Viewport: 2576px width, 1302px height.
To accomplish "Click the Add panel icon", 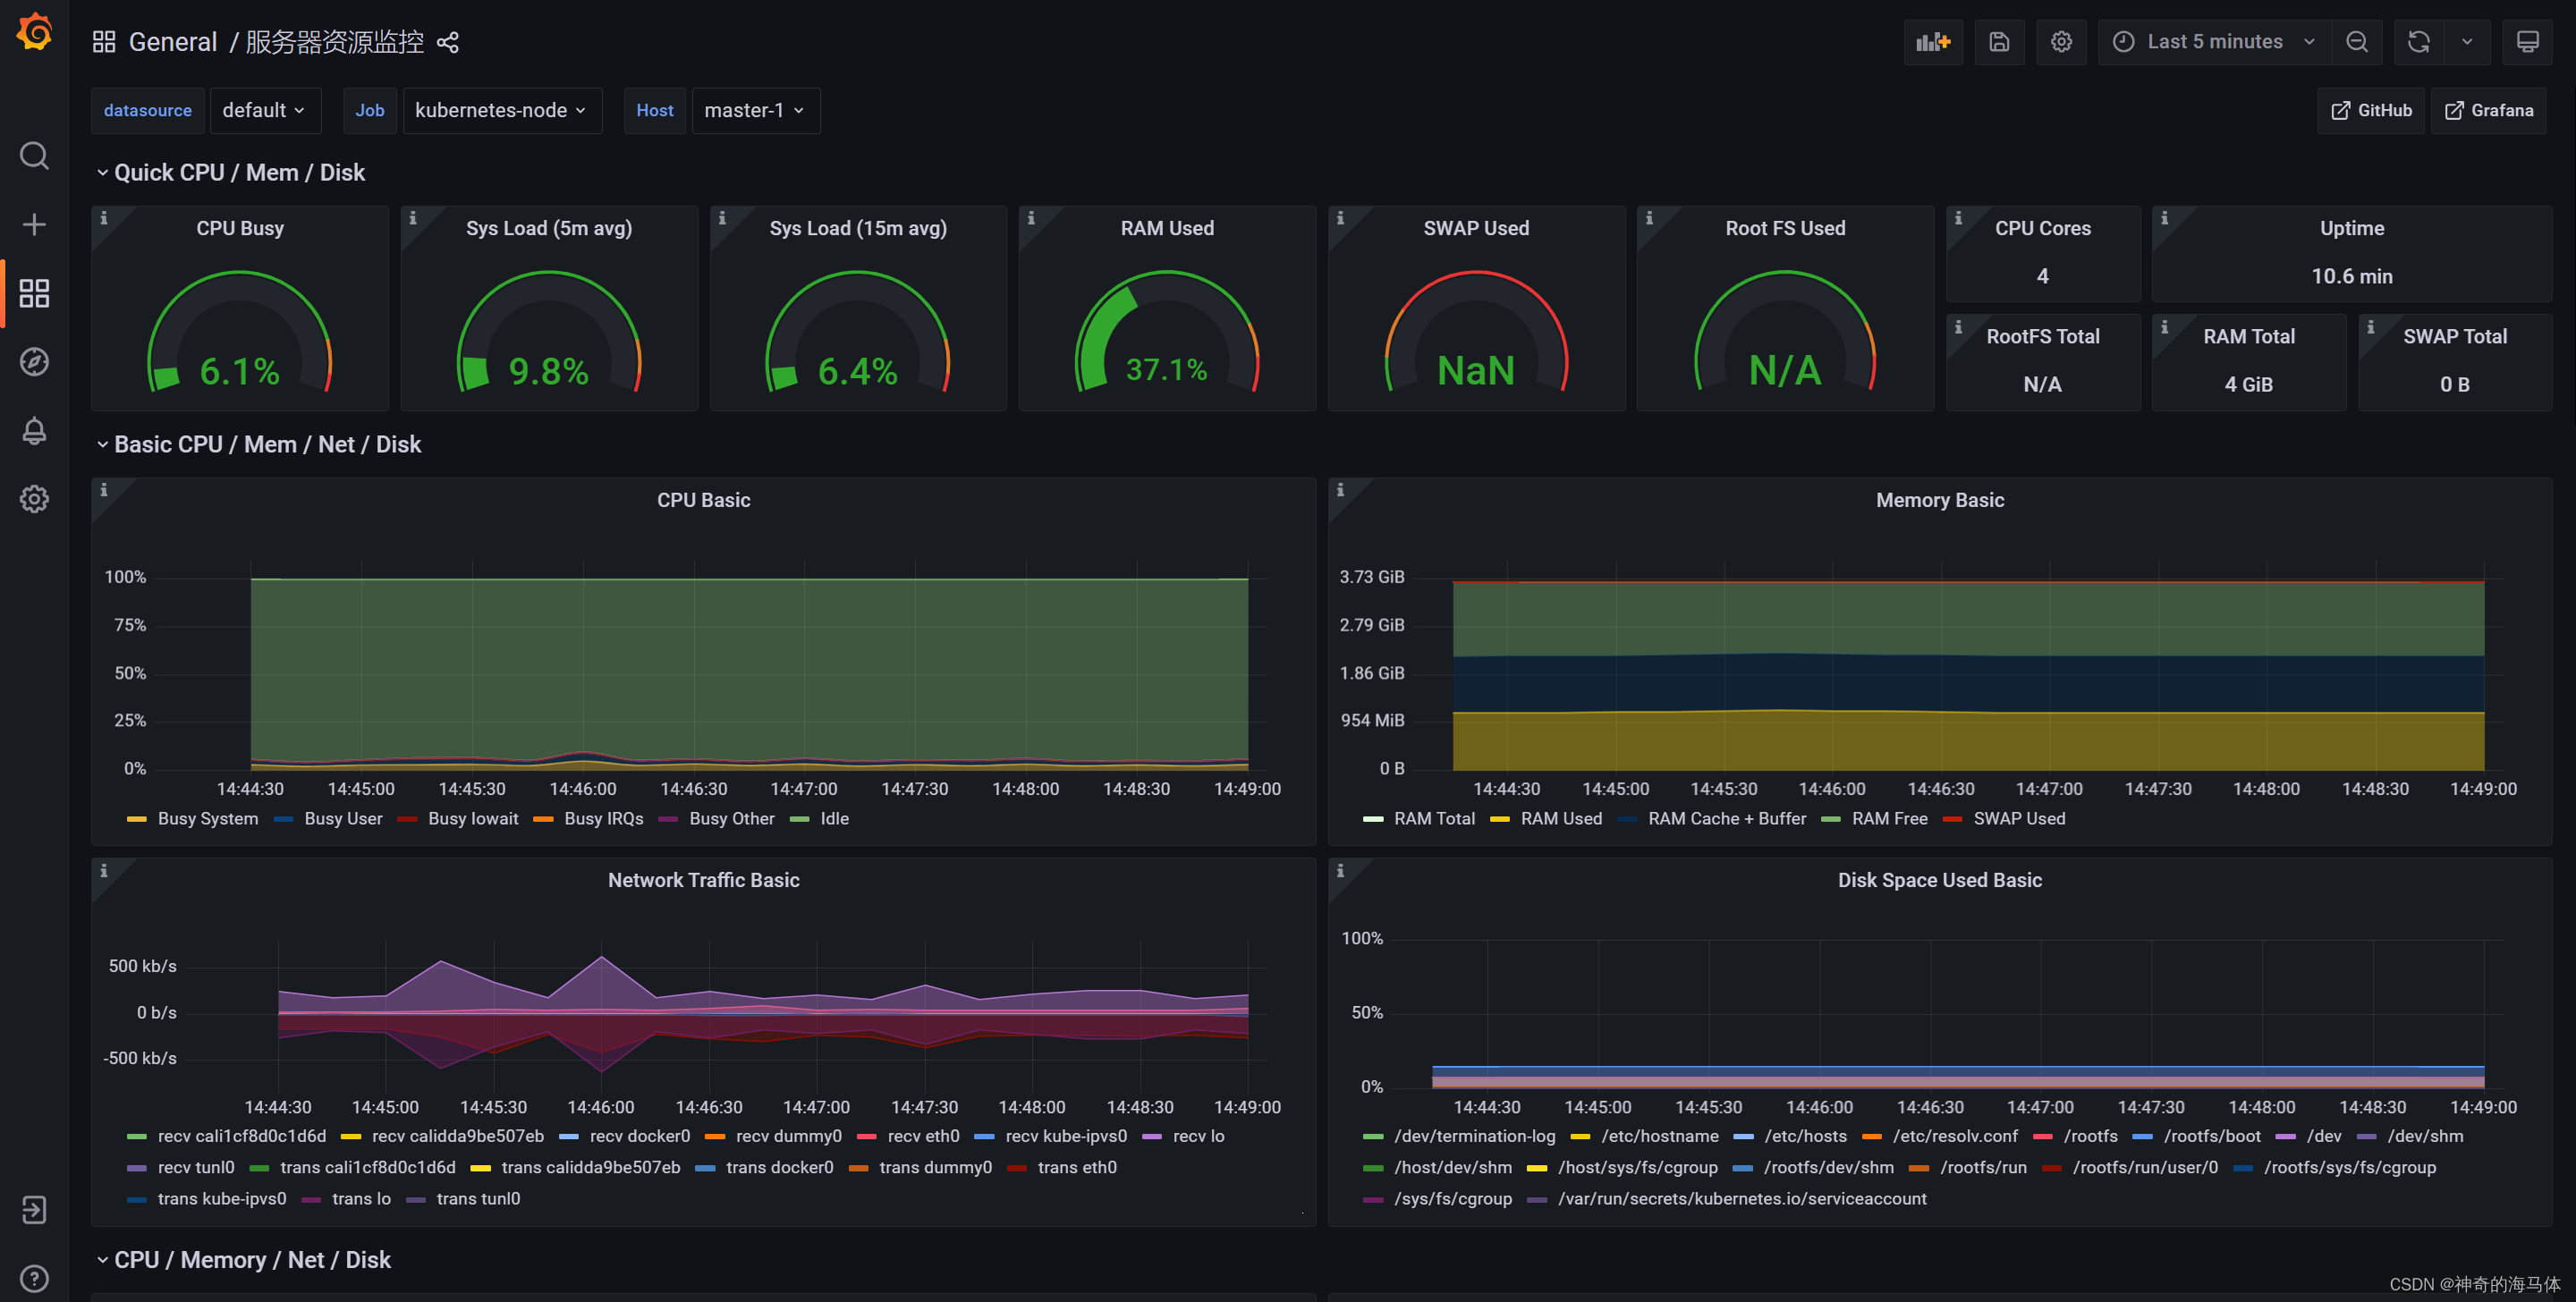I will pyautogui.click(x=1933, y=42).
